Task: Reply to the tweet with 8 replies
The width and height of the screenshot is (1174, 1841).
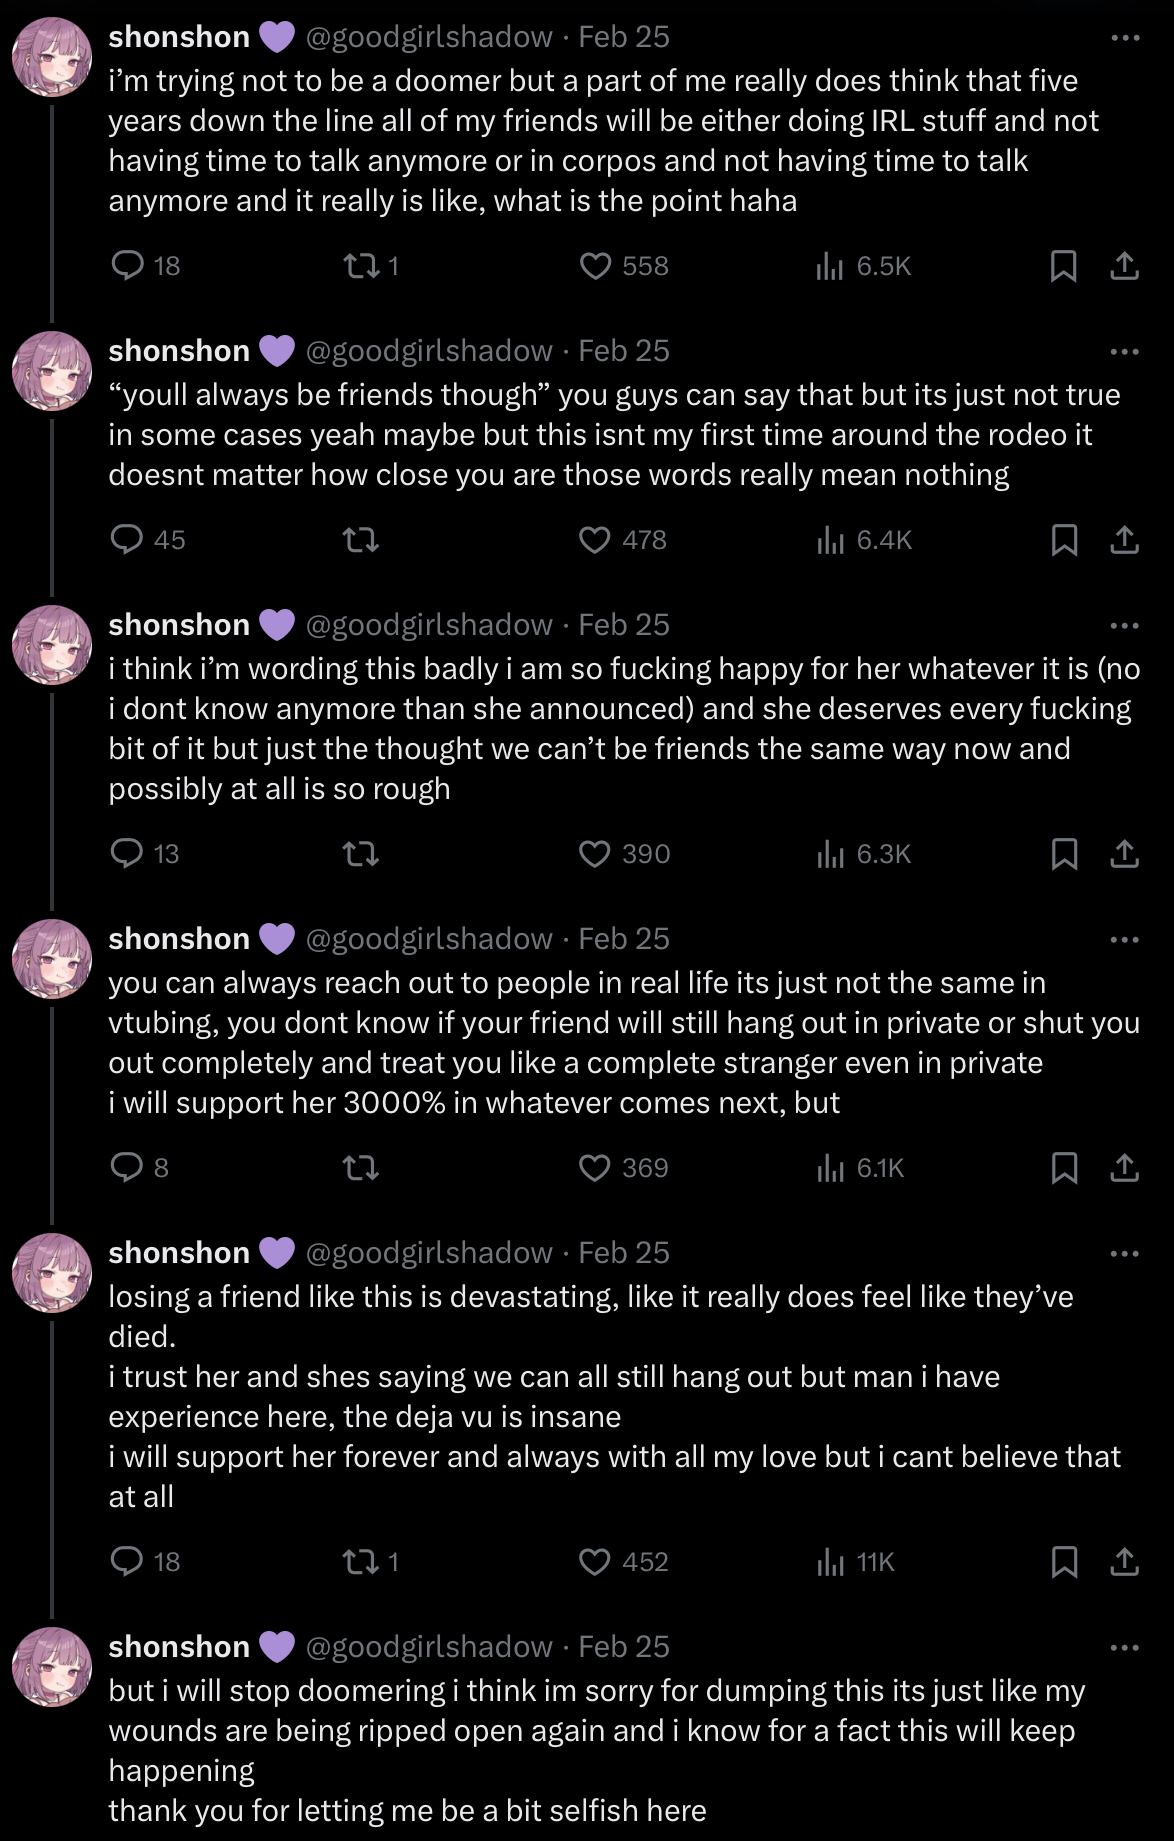Action: point(127,1168)
